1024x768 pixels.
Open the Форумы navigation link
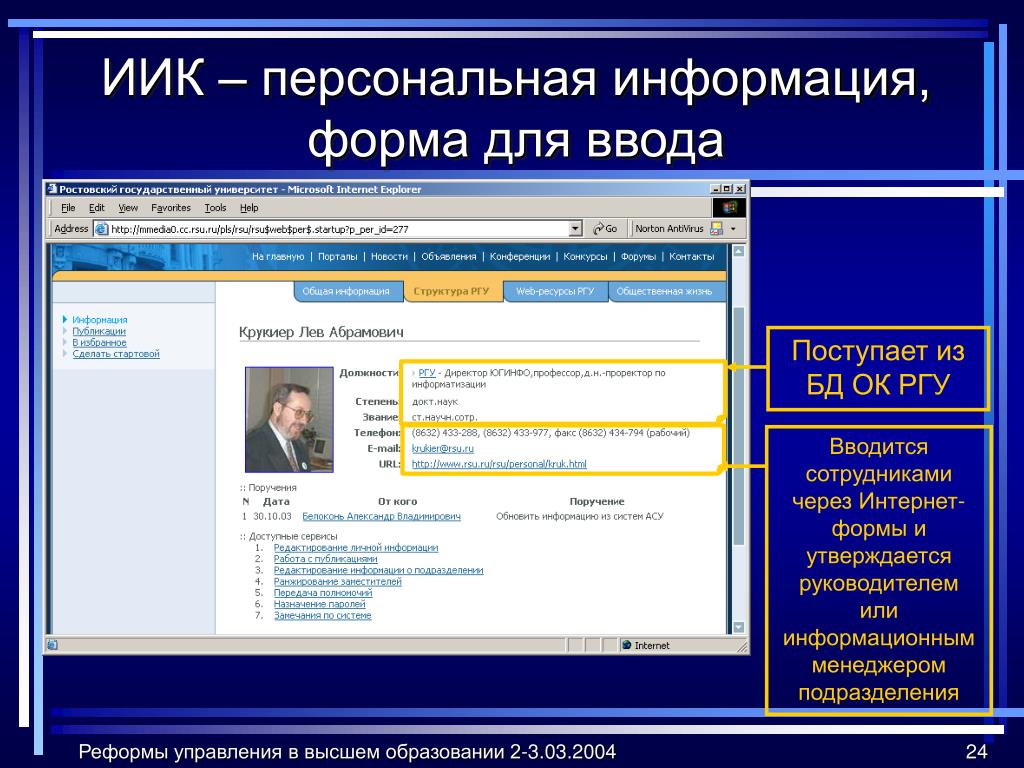[638, 257]
